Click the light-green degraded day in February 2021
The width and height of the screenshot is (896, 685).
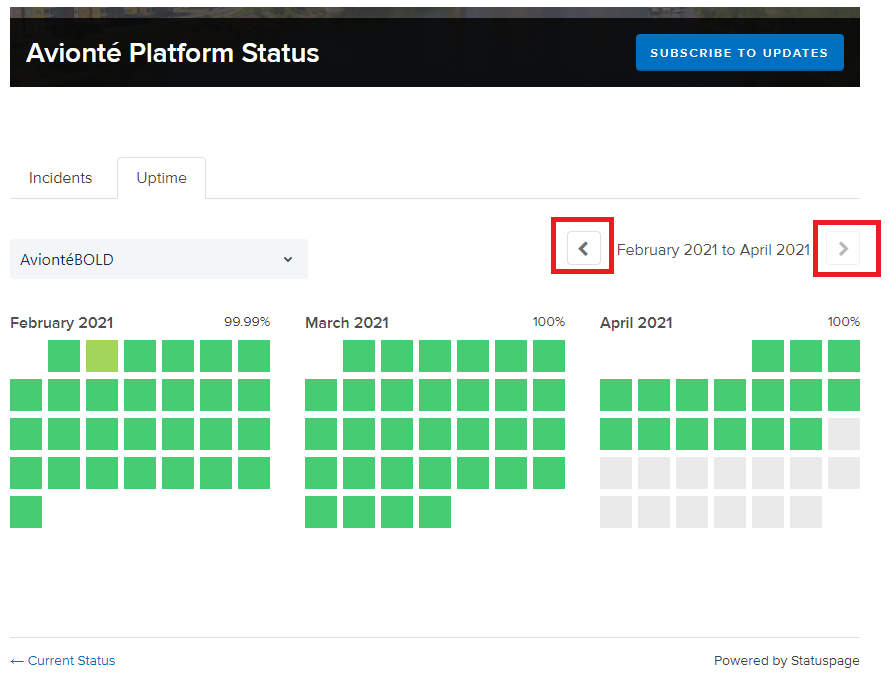click(102, 356)
